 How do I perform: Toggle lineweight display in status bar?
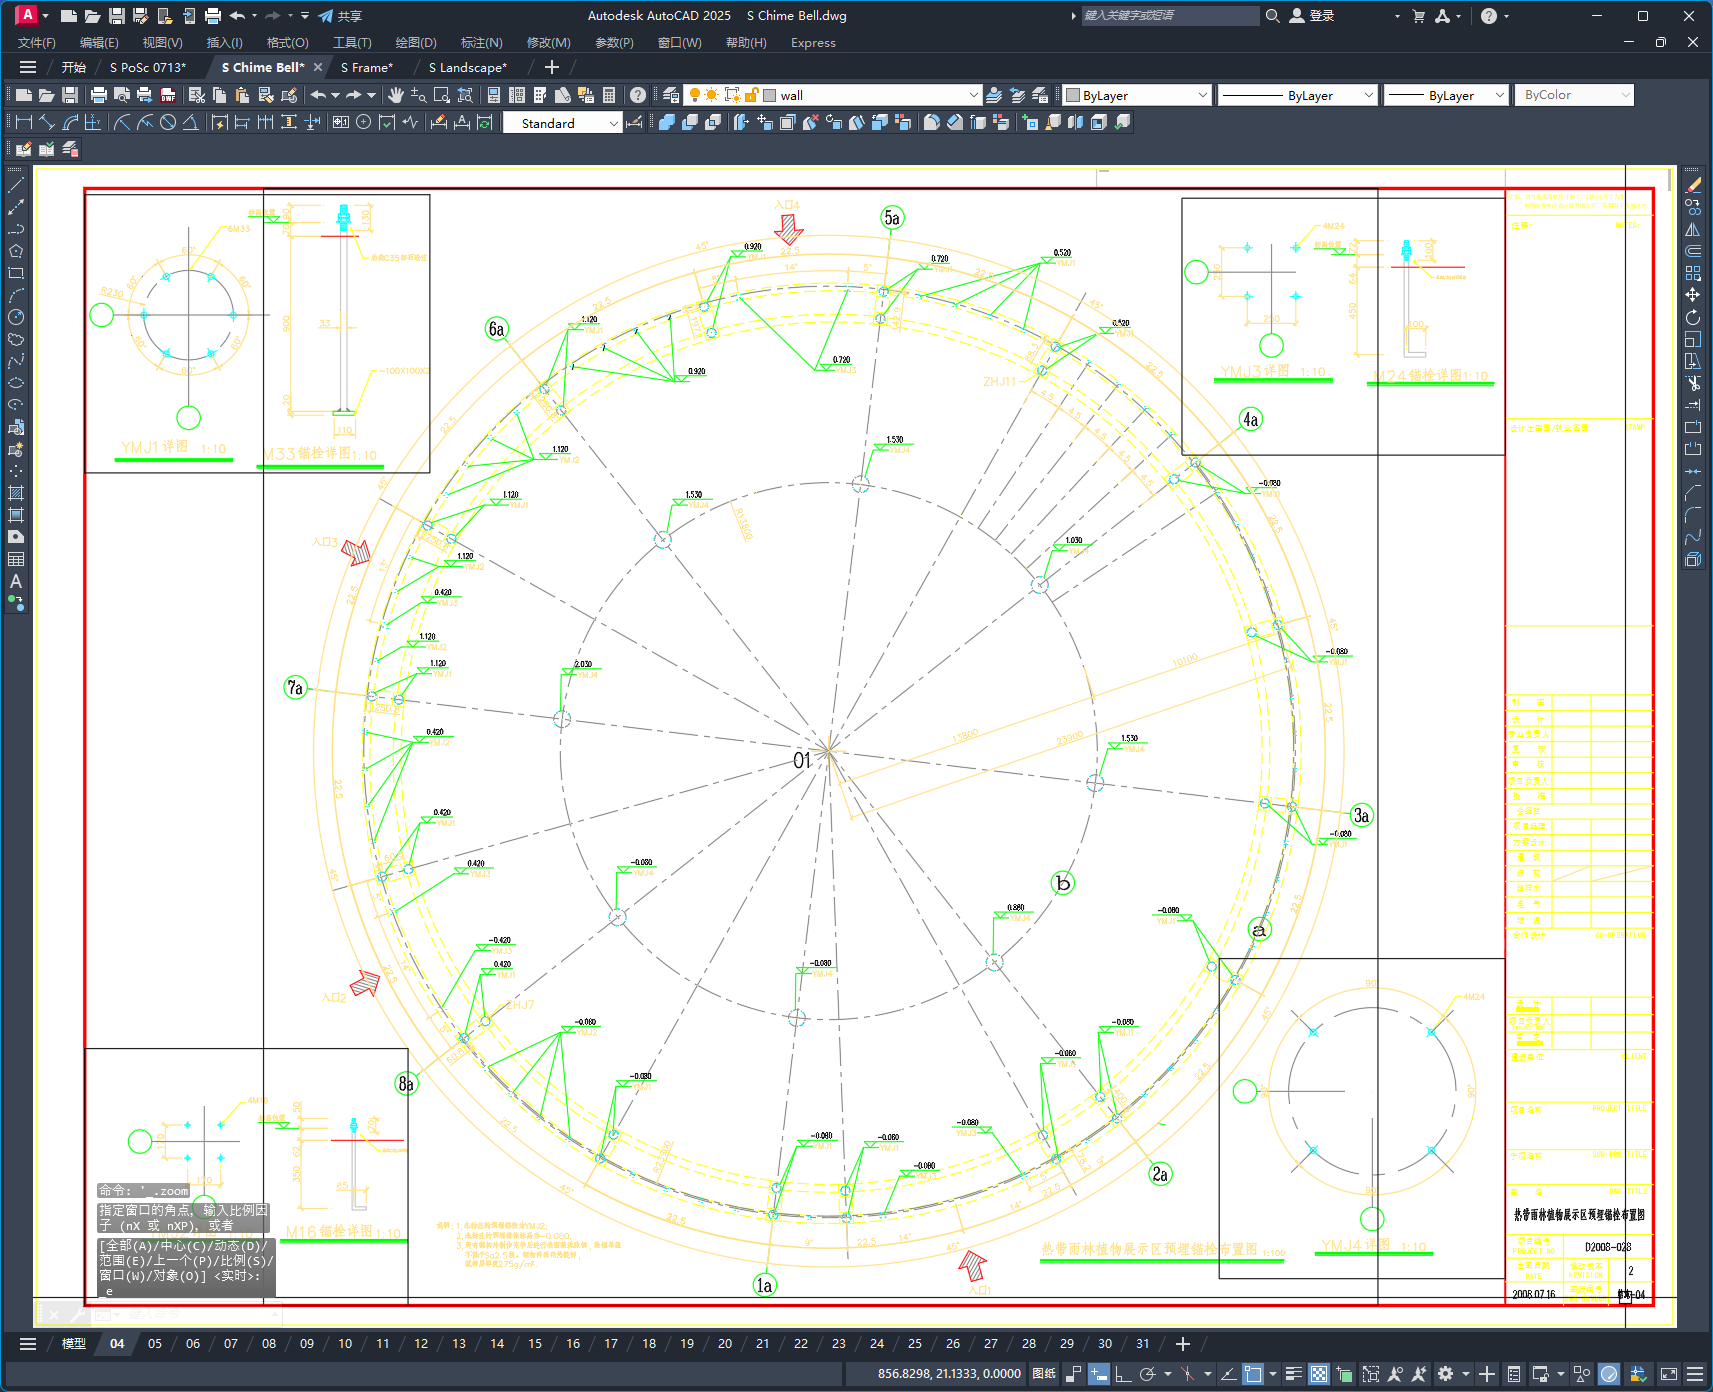click(x=1293, y=1374)
